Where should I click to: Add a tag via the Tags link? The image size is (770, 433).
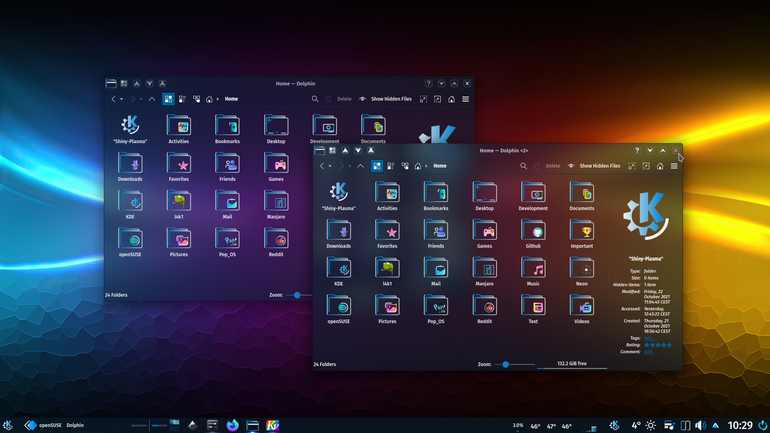click(x=649, y=338)
